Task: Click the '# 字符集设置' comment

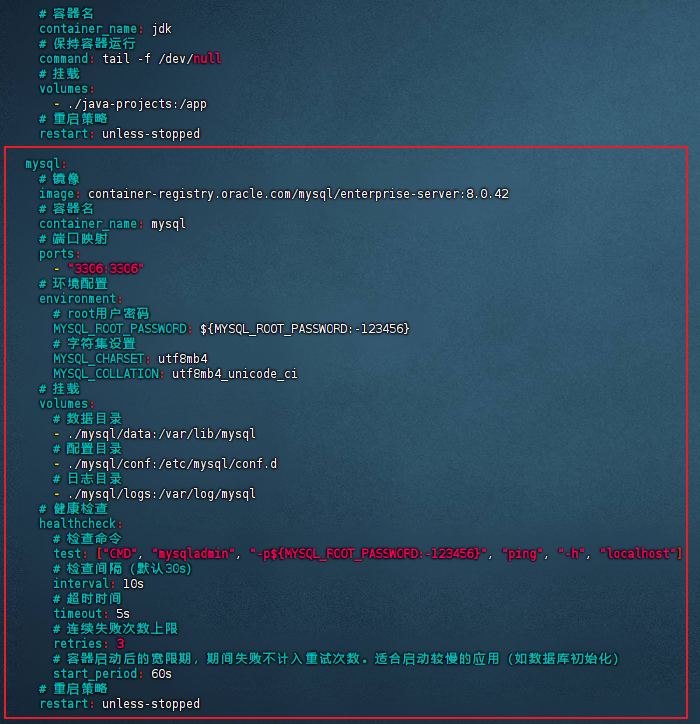Action: [94, 344]
